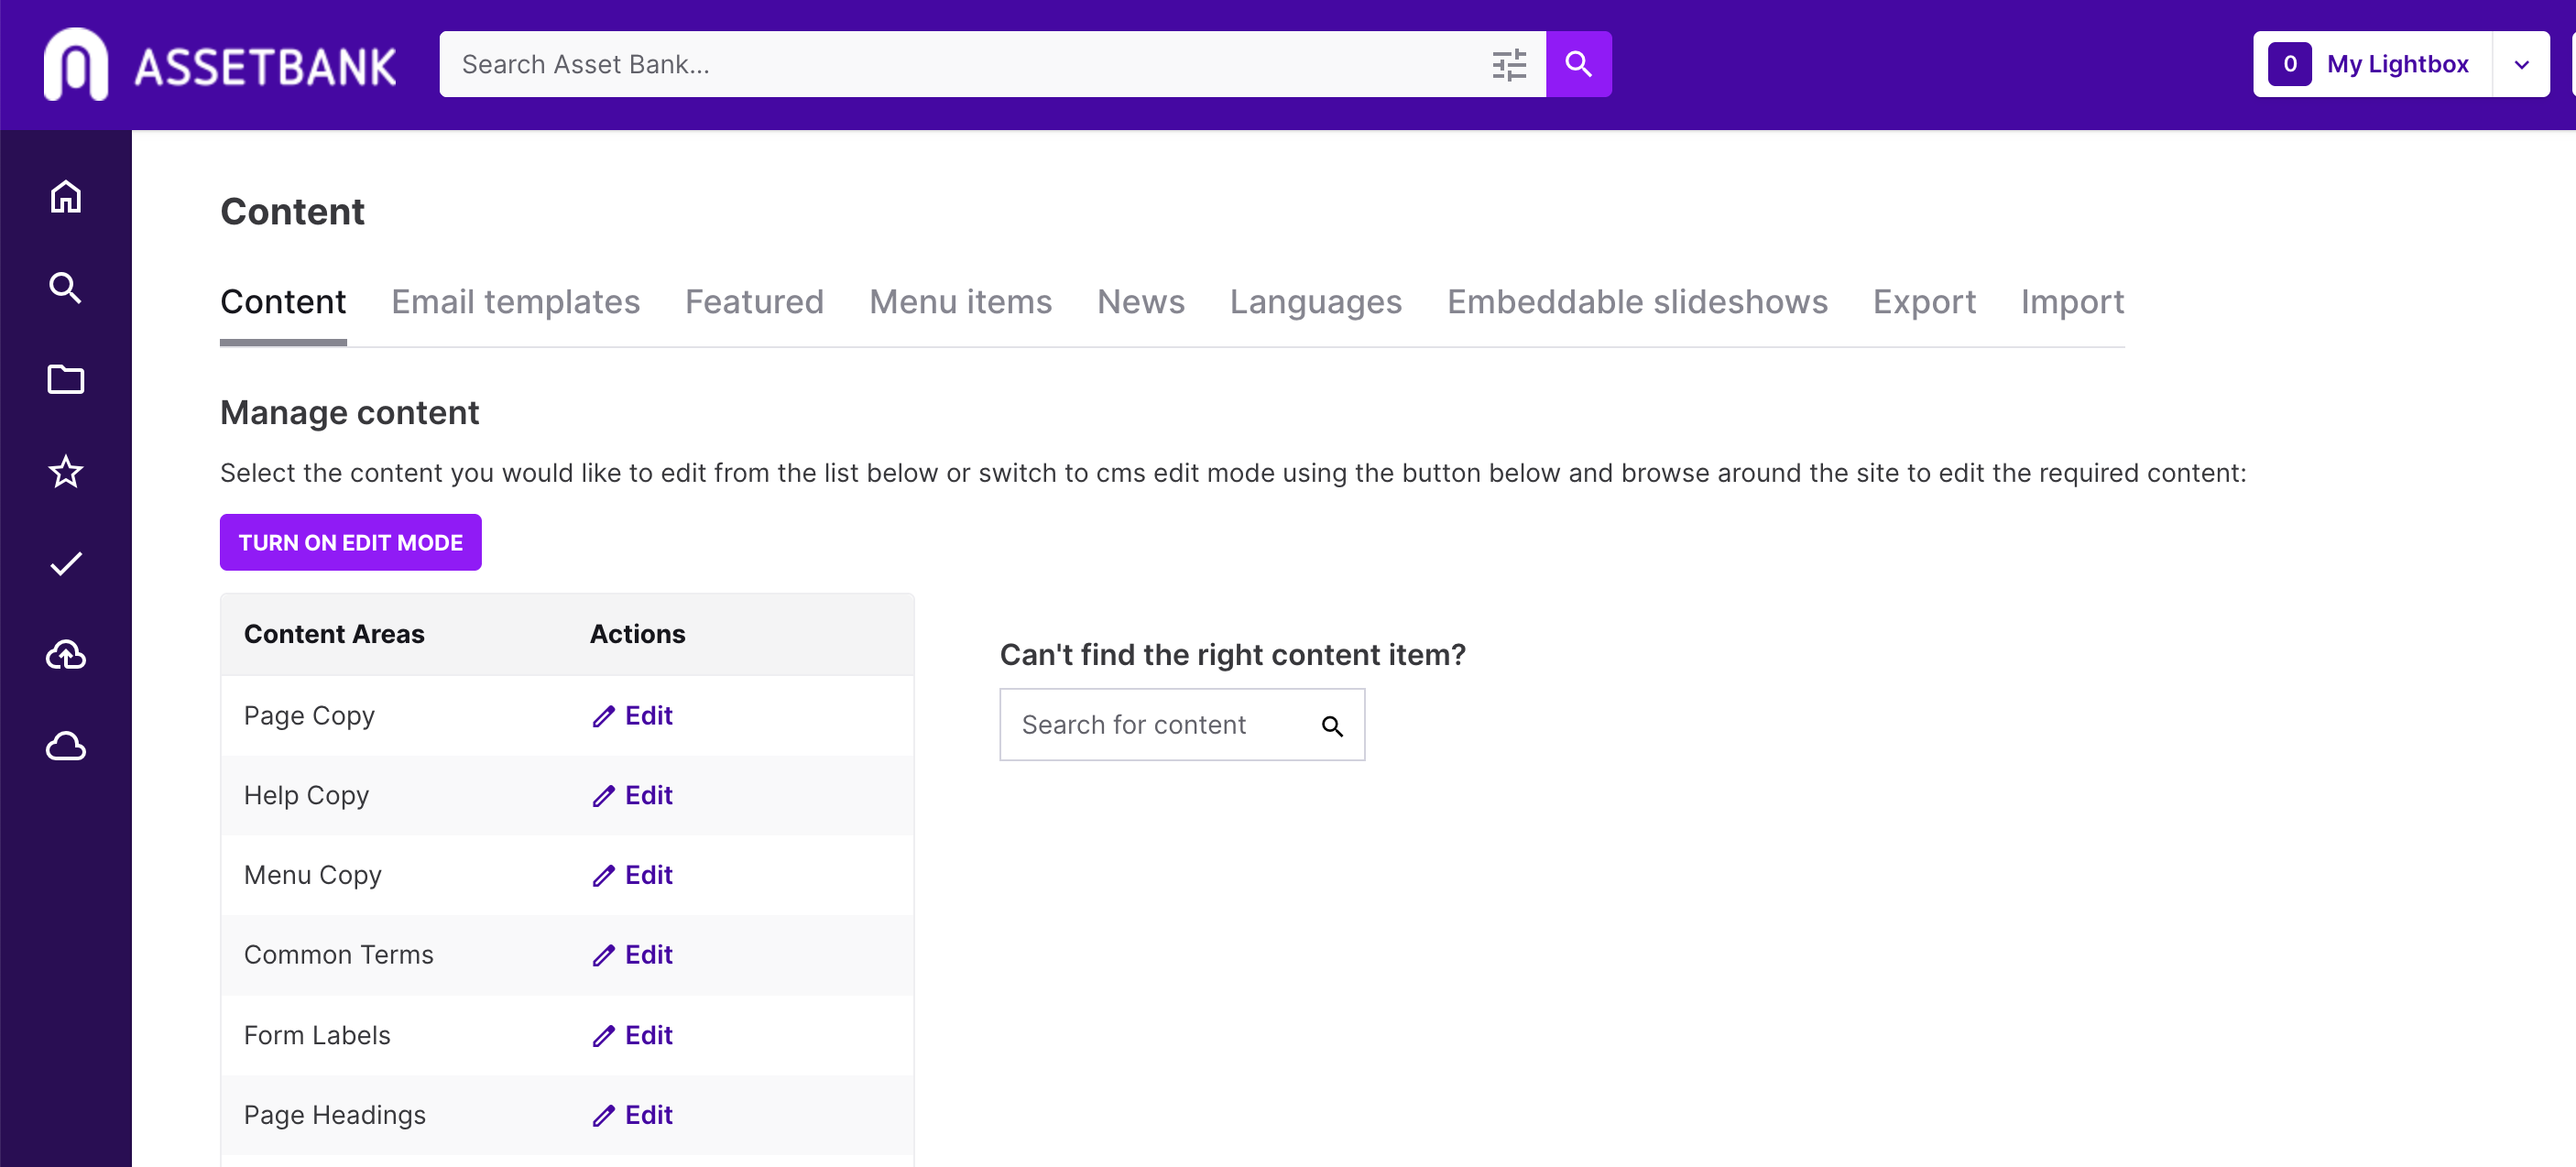Turn on edit mode

pyautogui.click(x=350, y=543)
